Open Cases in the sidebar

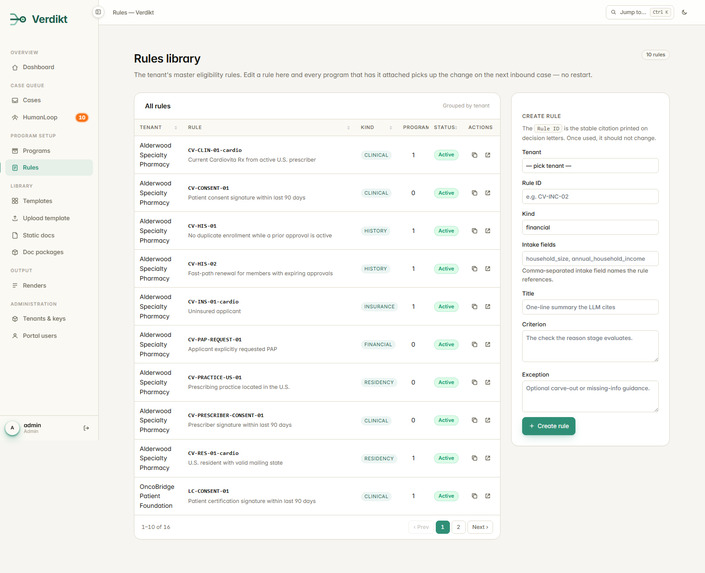[49, 100]
